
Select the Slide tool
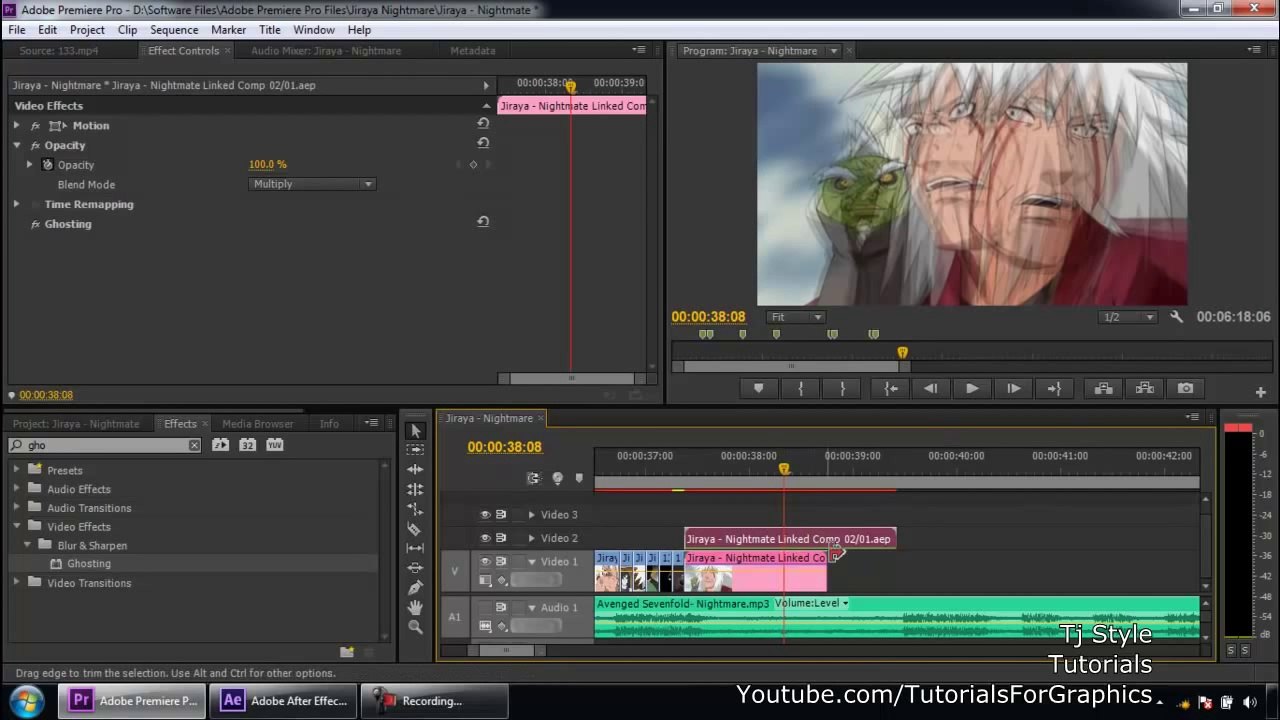coord(415,567)
